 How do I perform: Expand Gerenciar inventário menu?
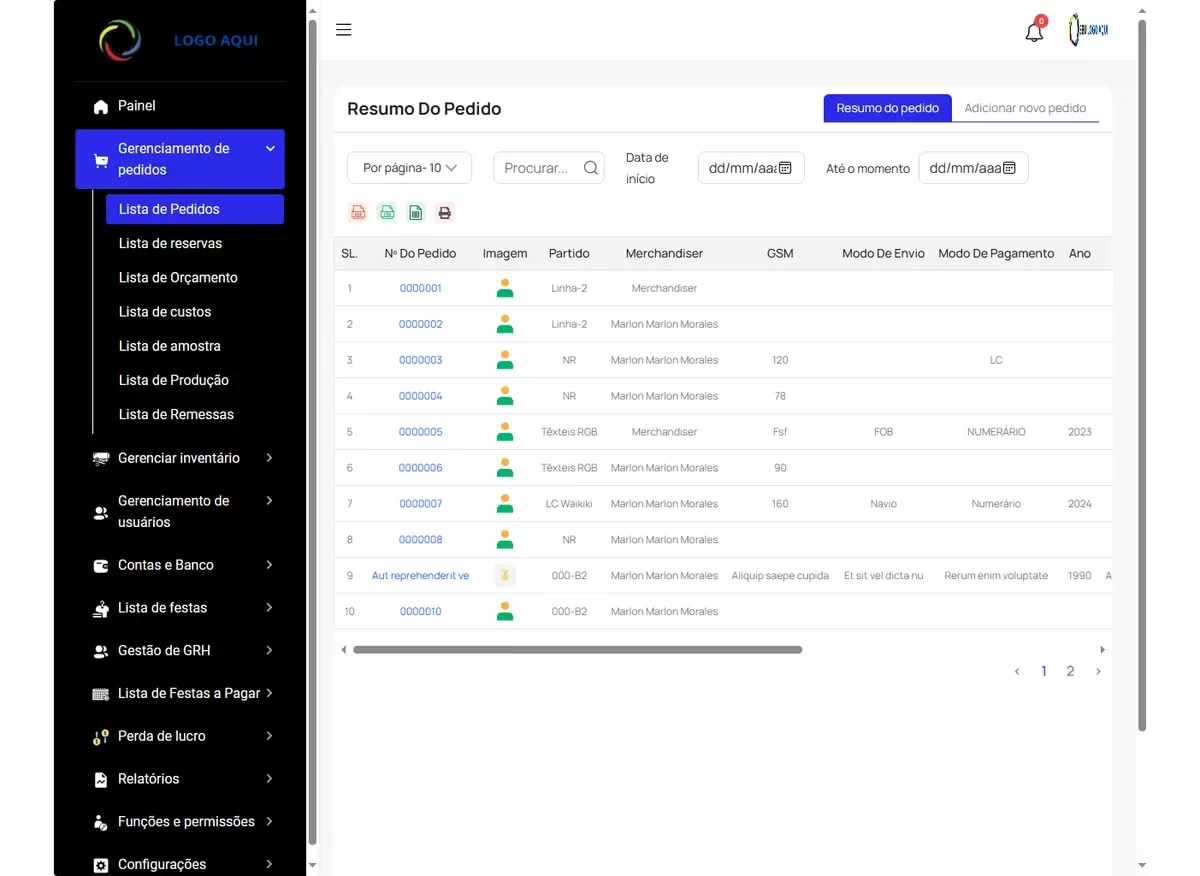(180, 458)
